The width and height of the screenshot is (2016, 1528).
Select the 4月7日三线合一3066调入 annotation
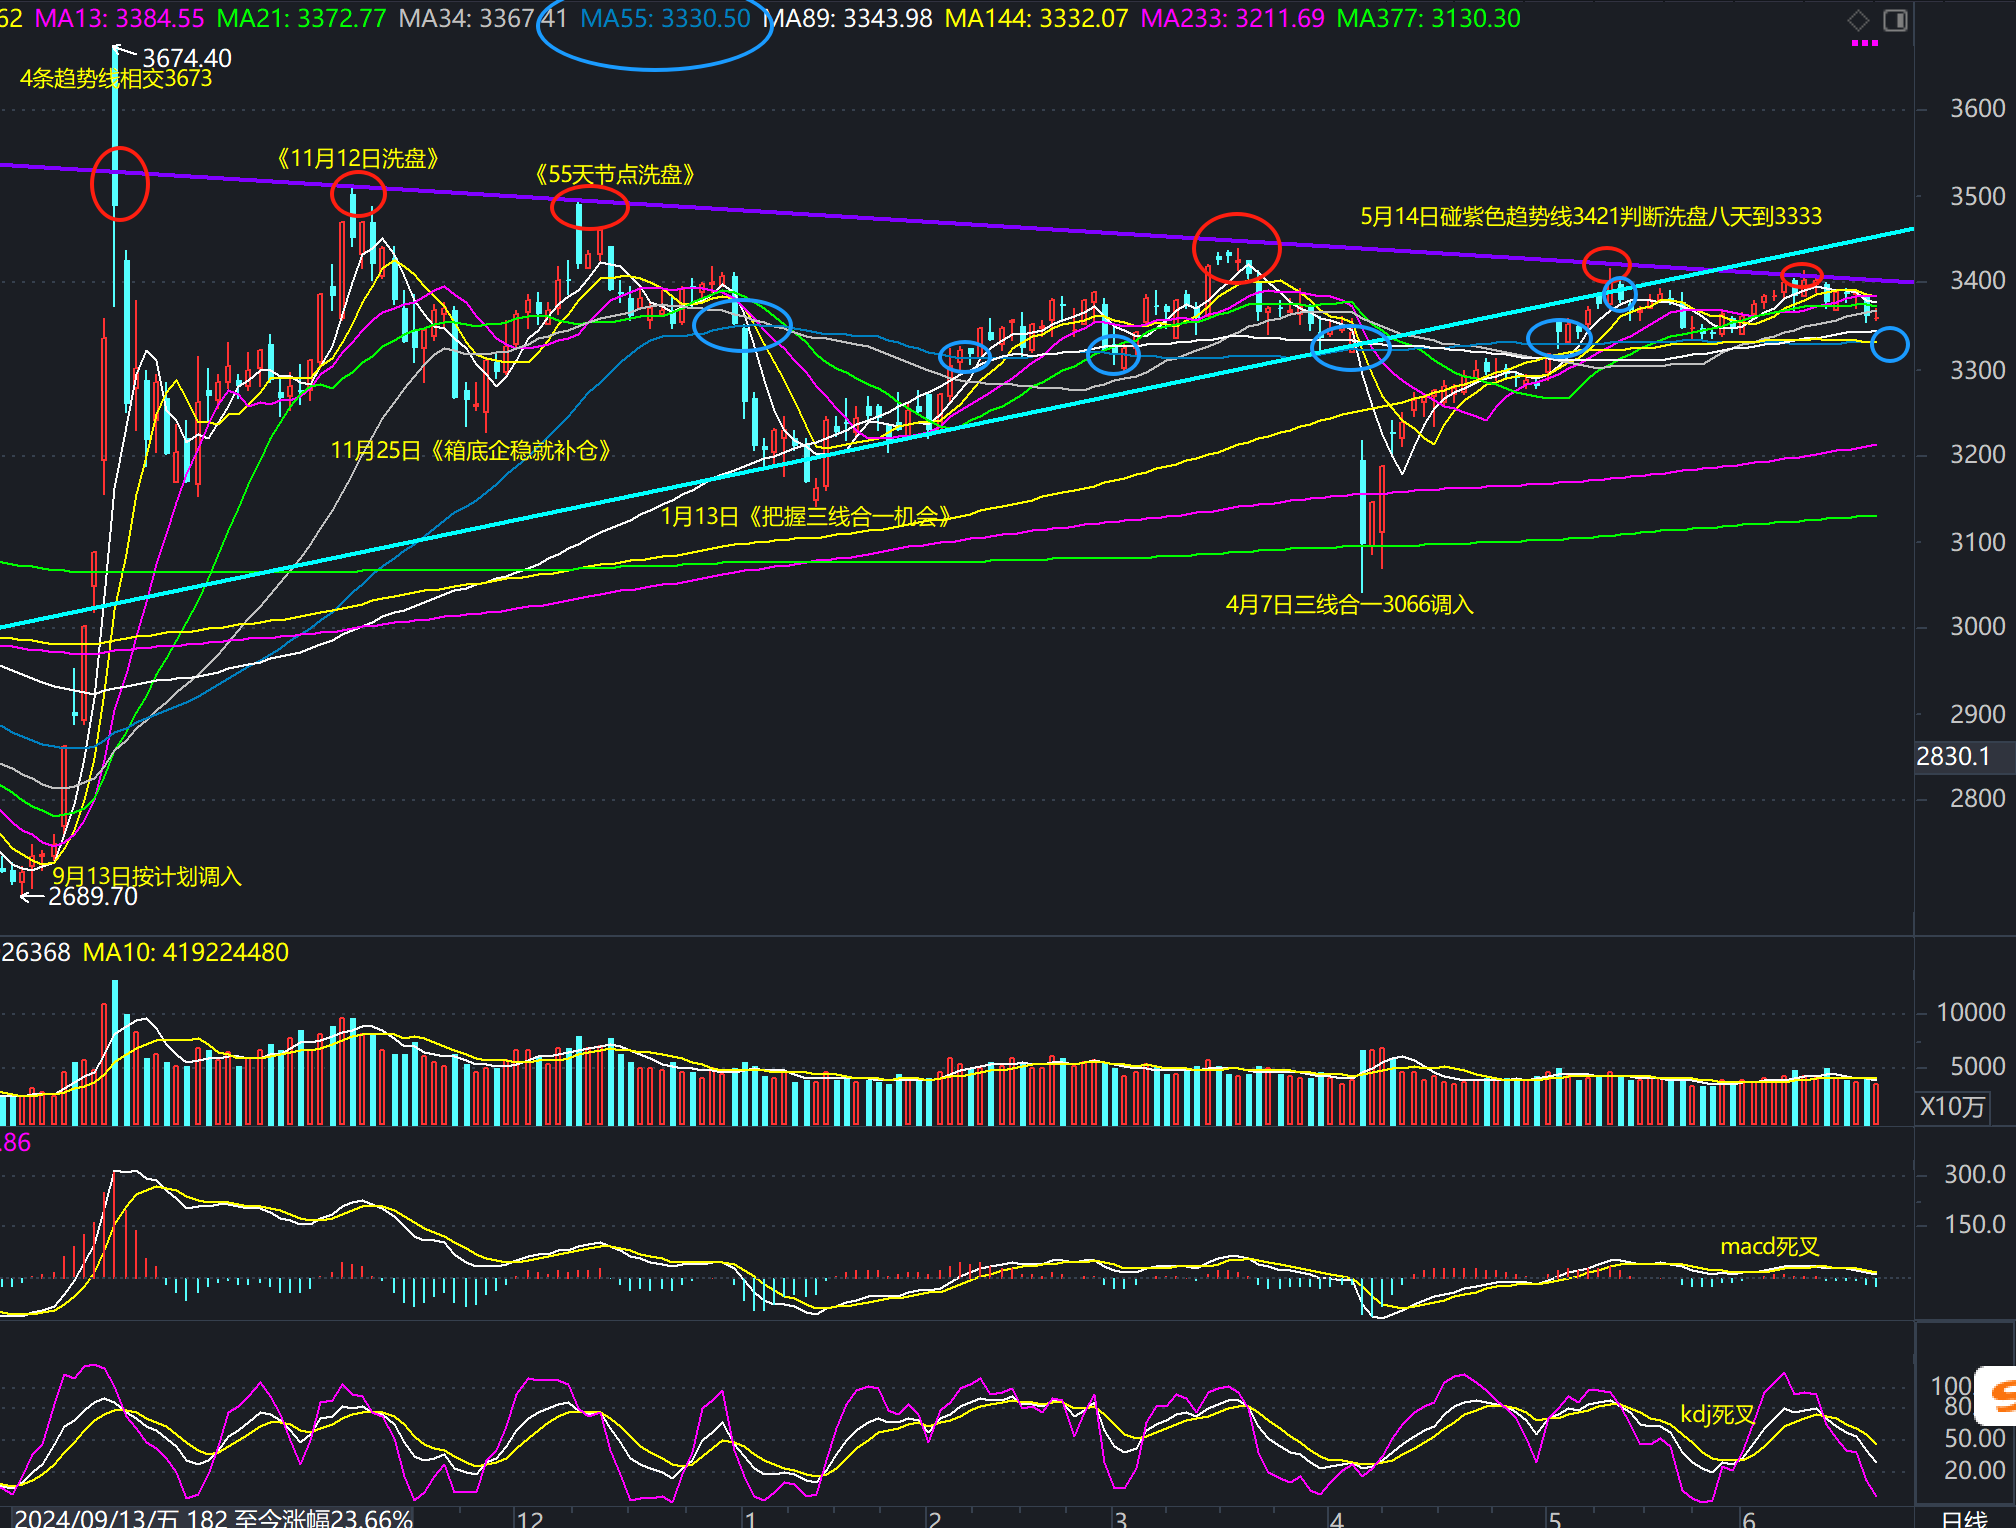(x=1350, y=604)
